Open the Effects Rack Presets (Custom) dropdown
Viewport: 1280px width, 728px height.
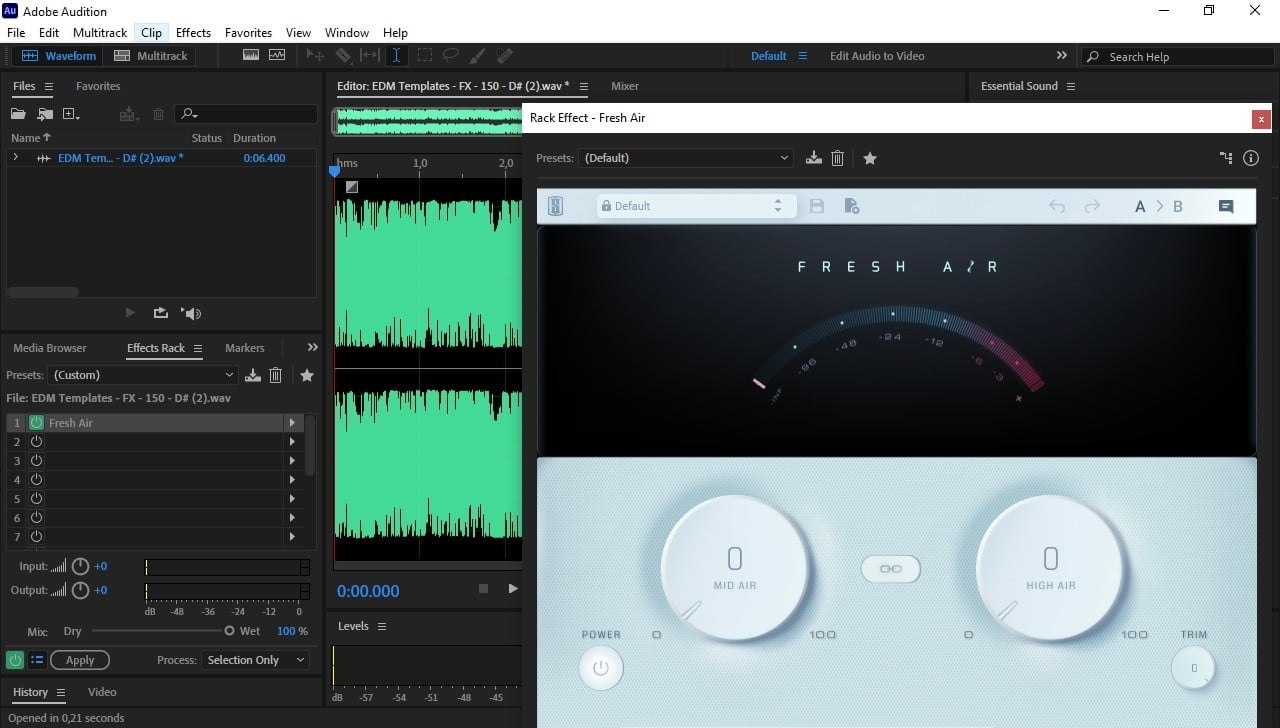[x=143, y=375]
